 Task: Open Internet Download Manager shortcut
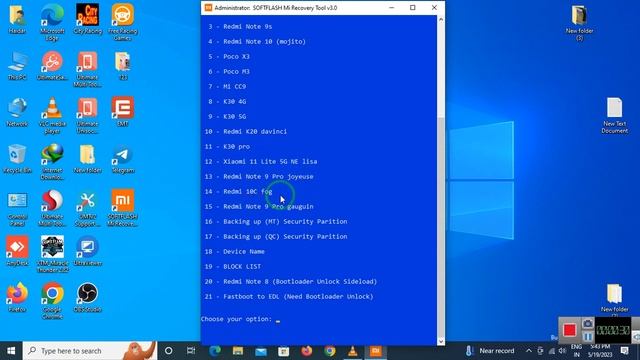point(52,162)
